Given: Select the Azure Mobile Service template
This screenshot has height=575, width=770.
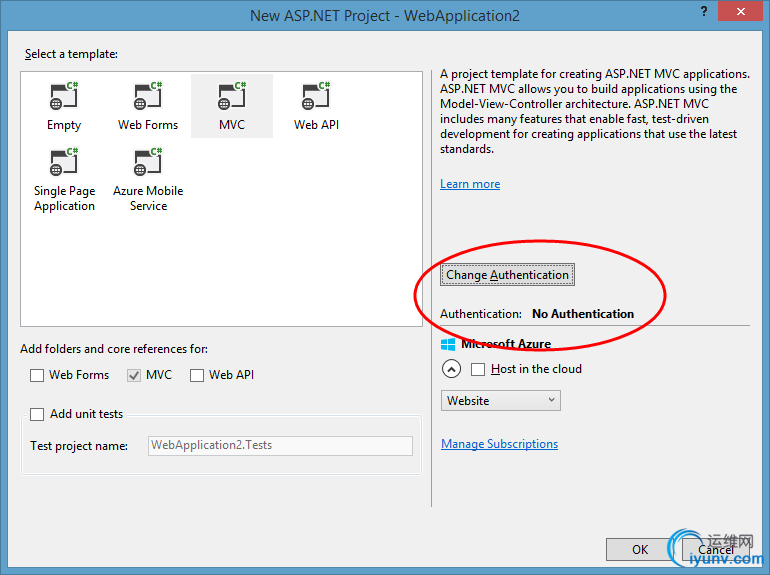Looking at the screenshot, I should (148, 181).
